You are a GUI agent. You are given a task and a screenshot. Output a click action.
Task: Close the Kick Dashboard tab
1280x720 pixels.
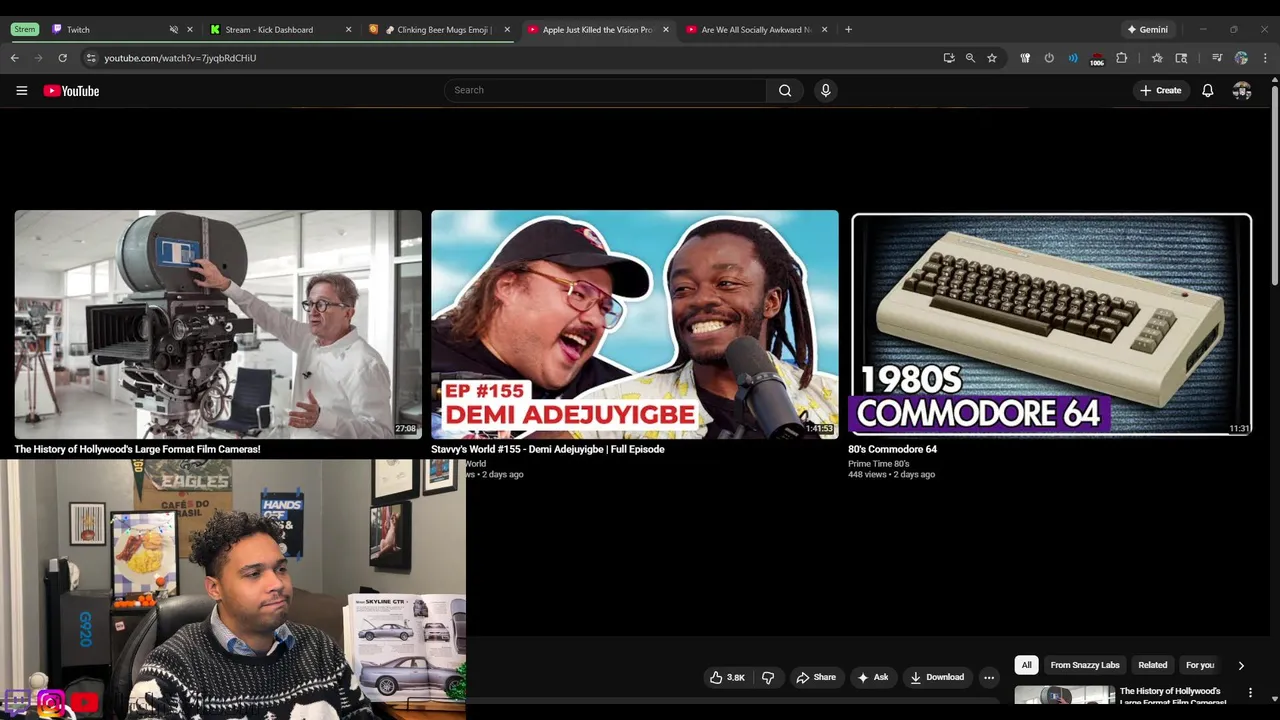348,29
